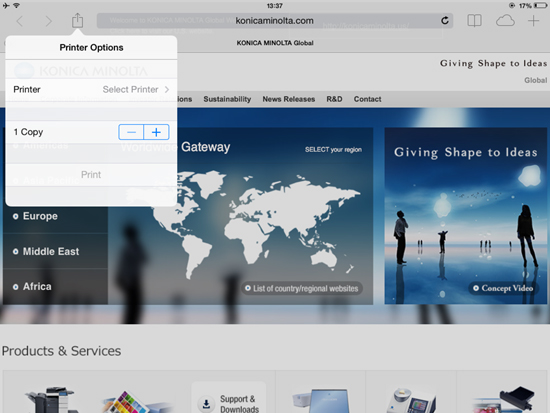Image resolution: width=550 pixels, height=413 pixels.
Task: Click the Giving Shape to Ideas banner
Action: point(465,215)
